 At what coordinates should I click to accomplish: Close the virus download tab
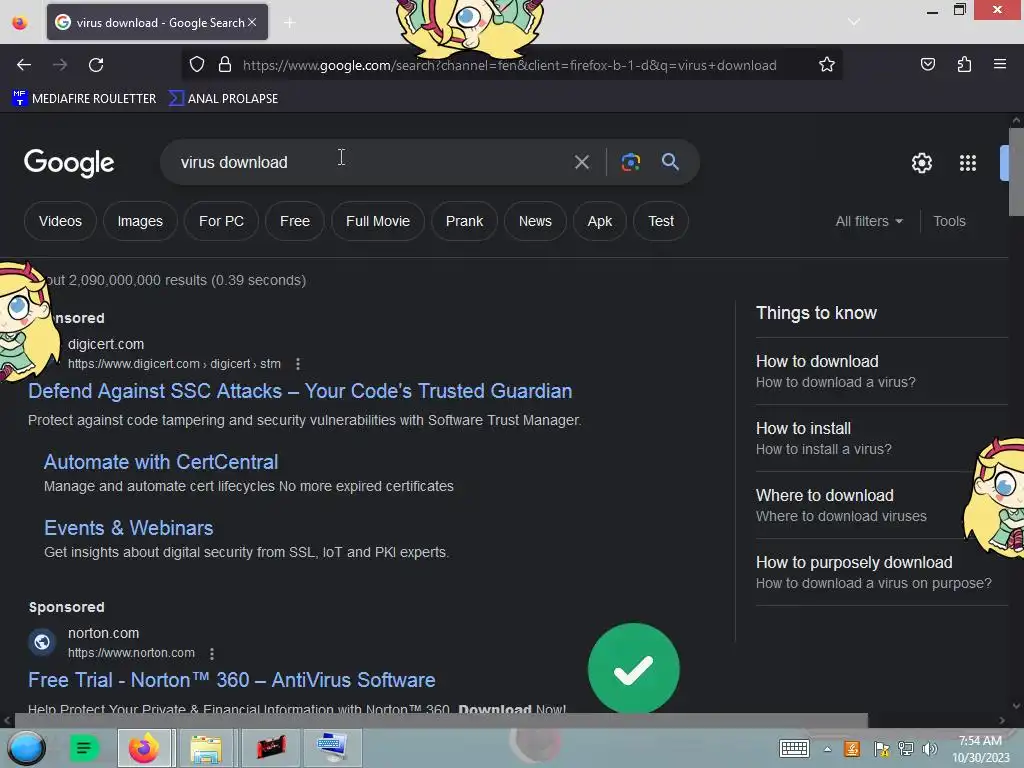click(x=252, y=22)
